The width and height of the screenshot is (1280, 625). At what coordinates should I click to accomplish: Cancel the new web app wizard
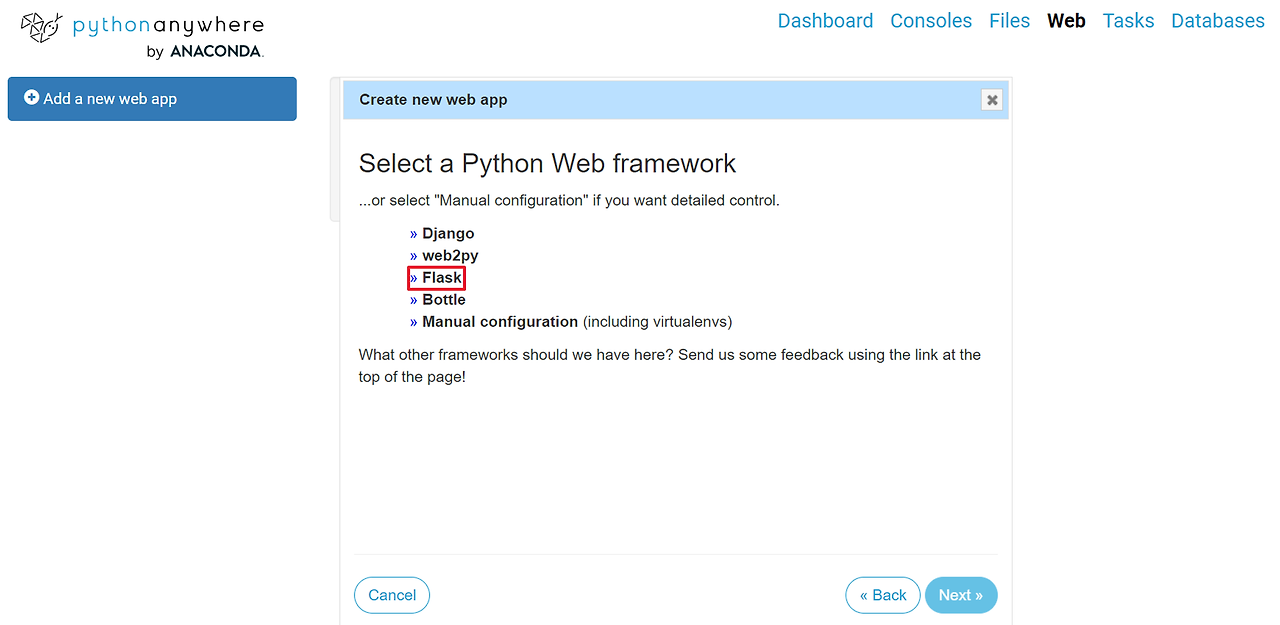click(392, 595)
